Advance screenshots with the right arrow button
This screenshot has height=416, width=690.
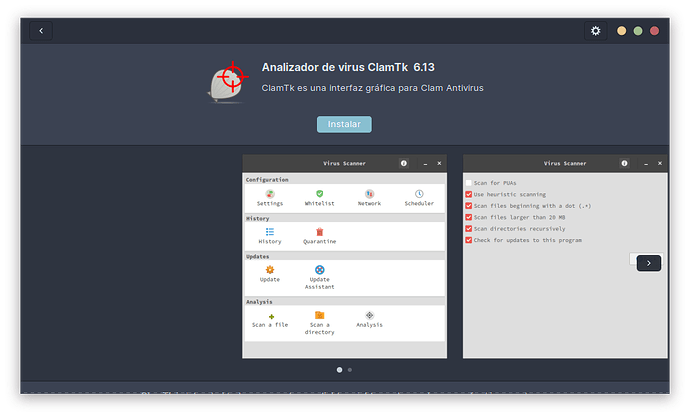pos(649,263)
